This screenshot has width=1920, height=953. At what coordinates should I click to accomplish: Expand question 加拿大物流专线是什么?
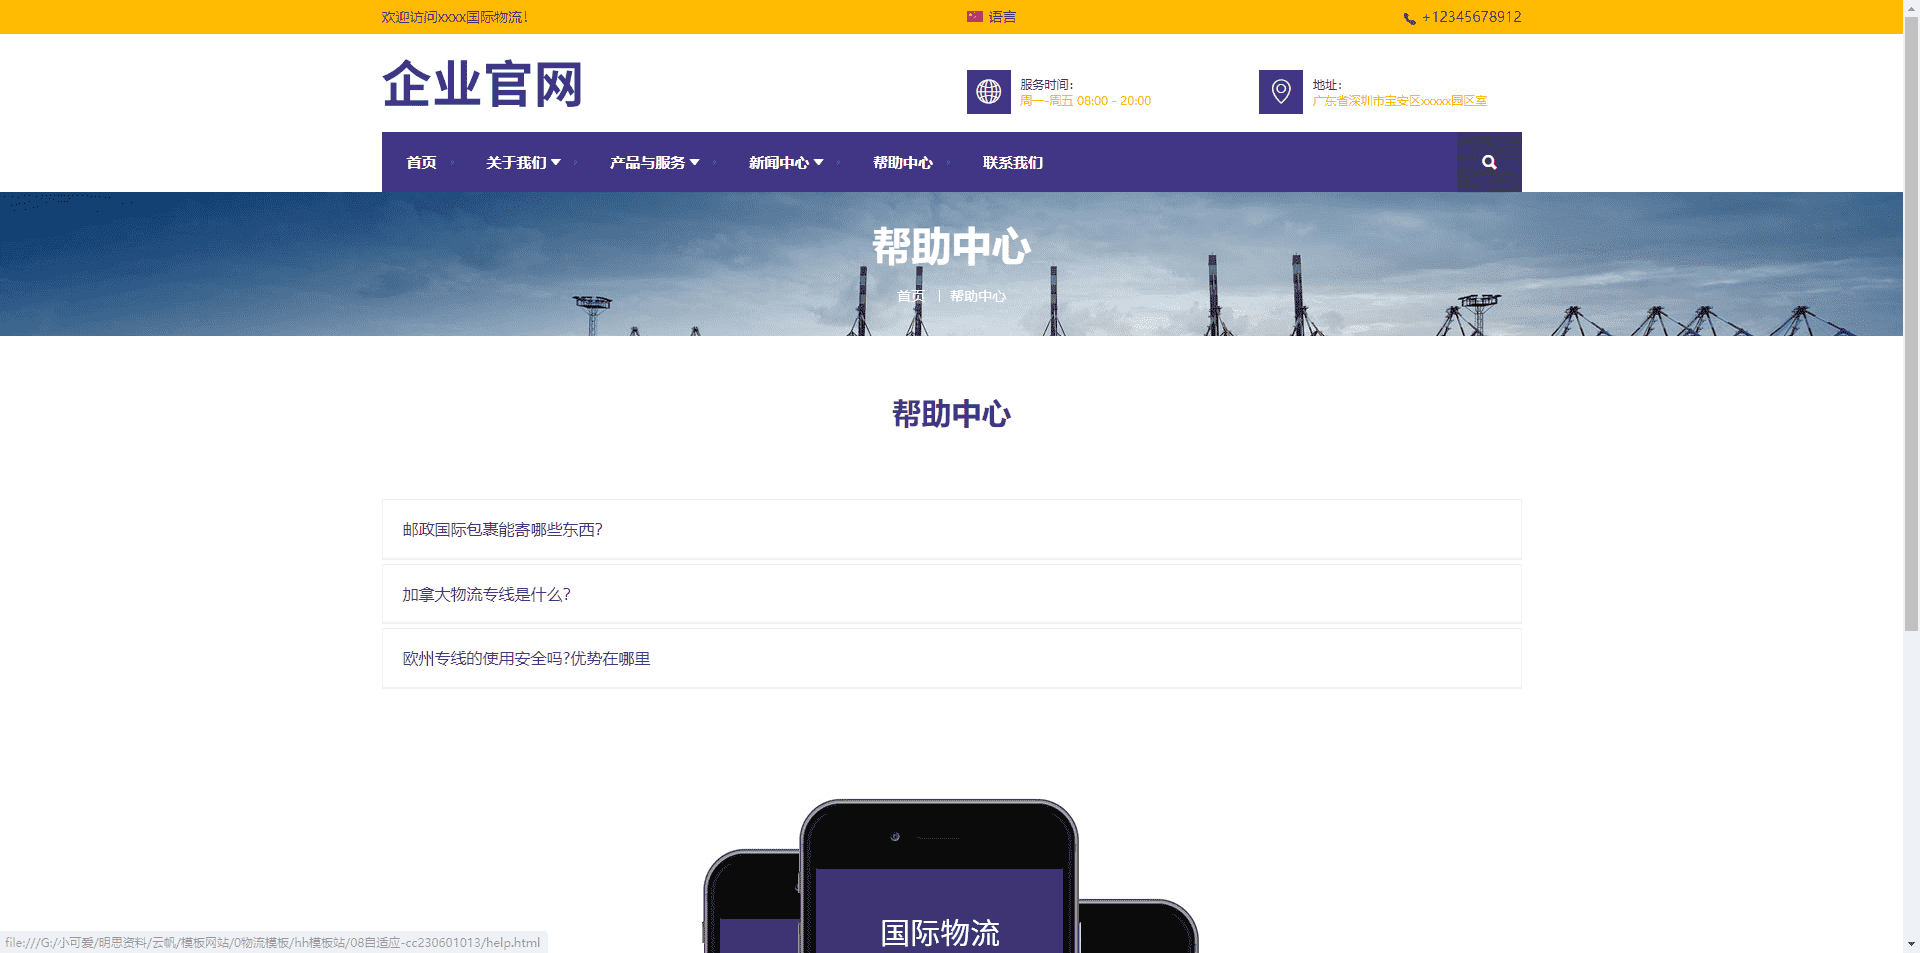pyautogui.click(x=952, y=594)
